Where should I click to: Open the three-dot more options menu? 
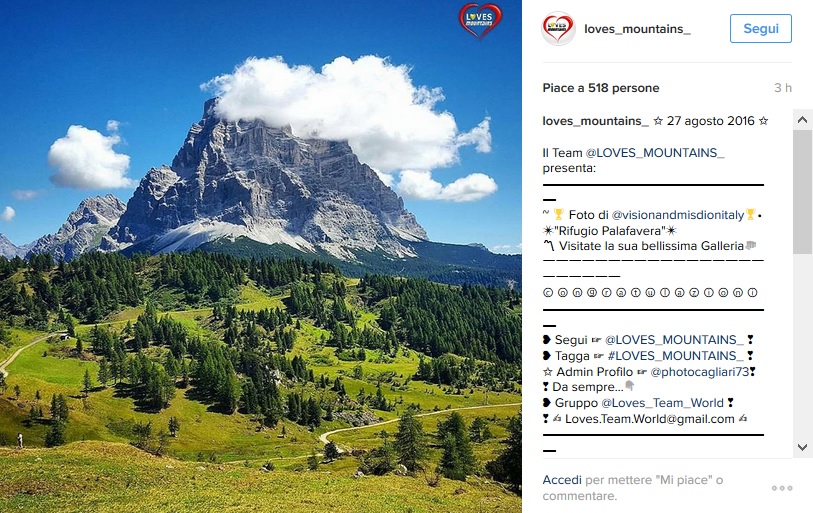(782, 488)
